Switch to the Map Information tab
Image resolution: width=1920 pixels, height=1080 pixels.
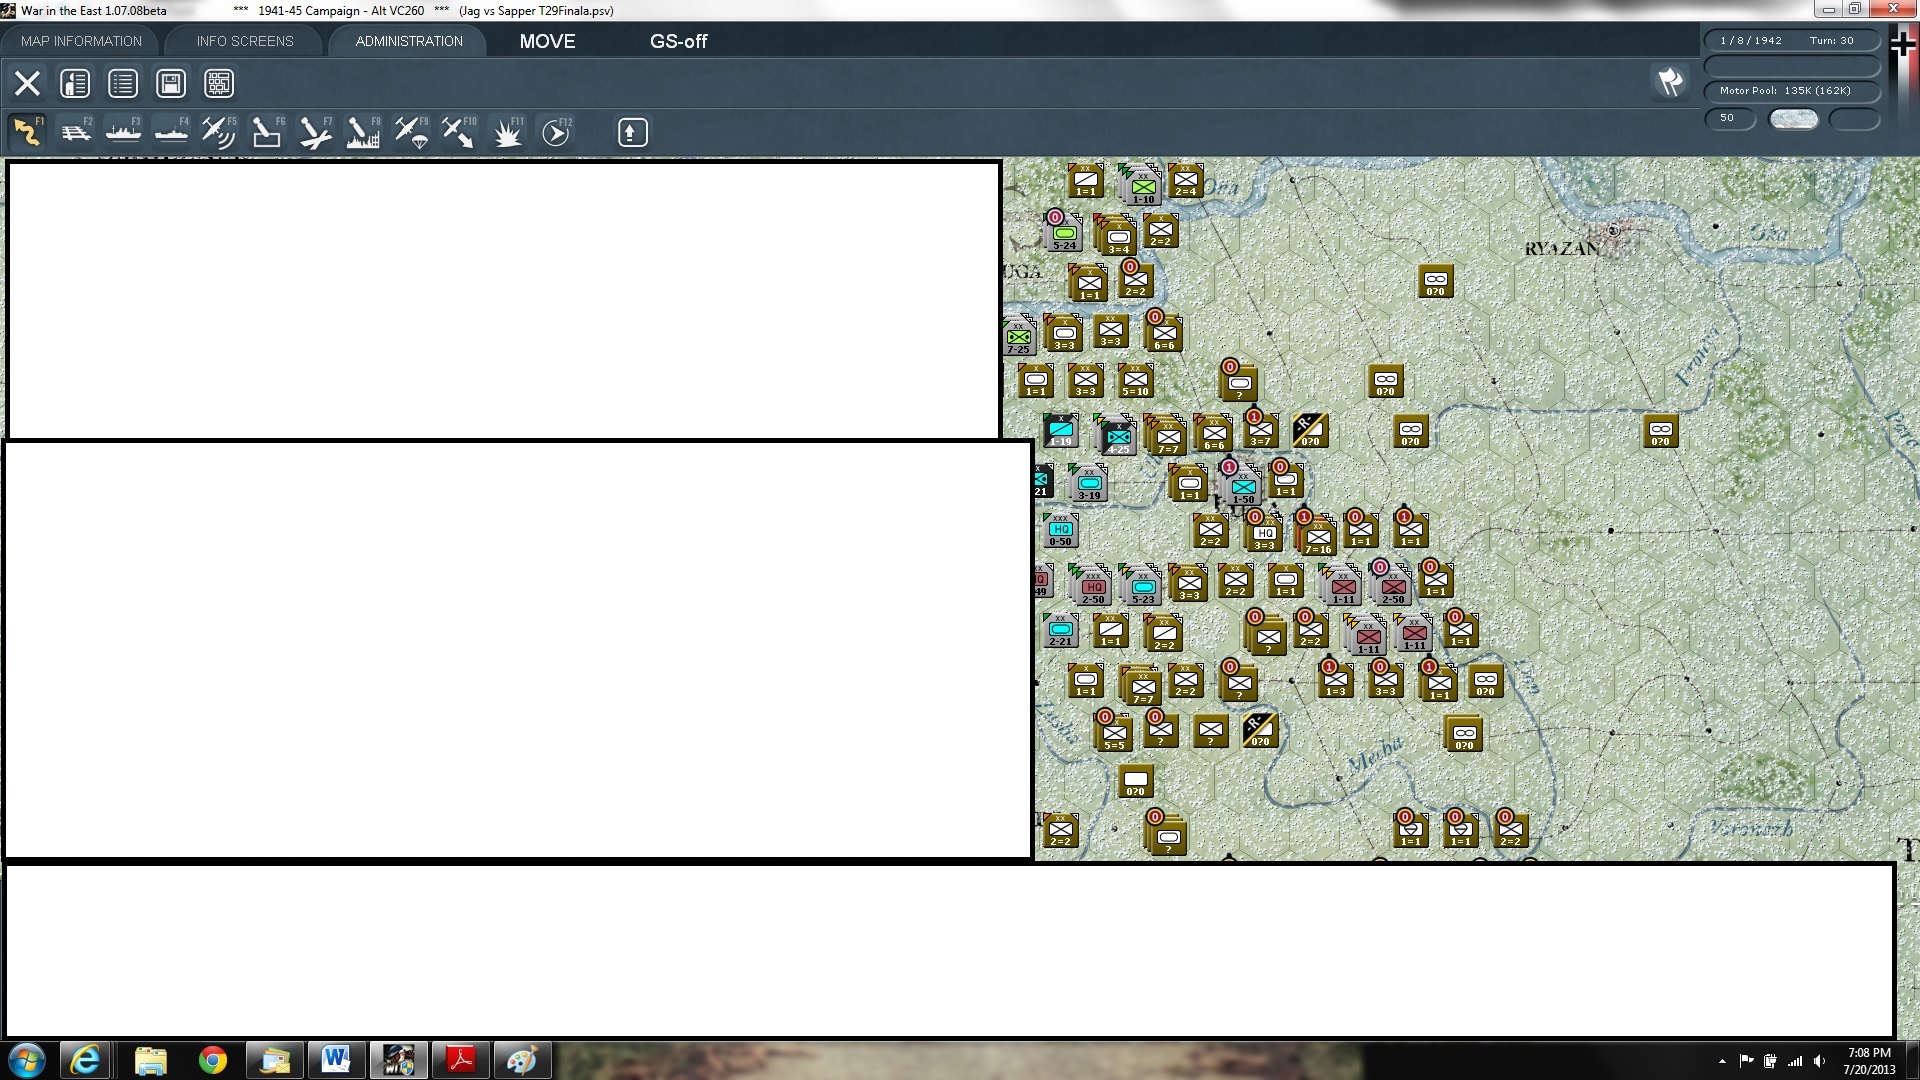click(x=81, y=41)
